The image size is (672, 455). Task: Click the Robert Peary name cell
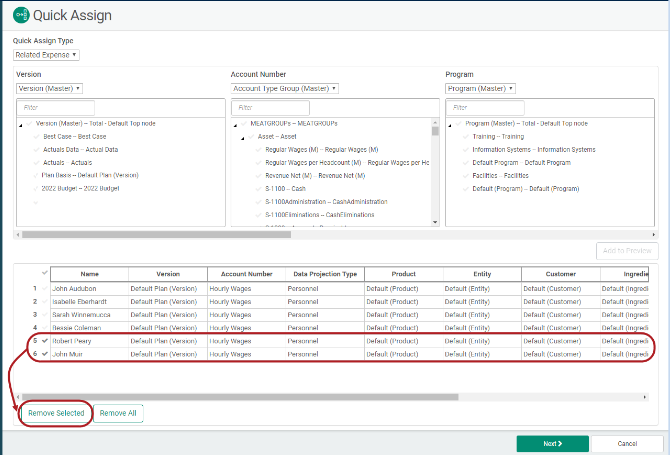(90, 341)
